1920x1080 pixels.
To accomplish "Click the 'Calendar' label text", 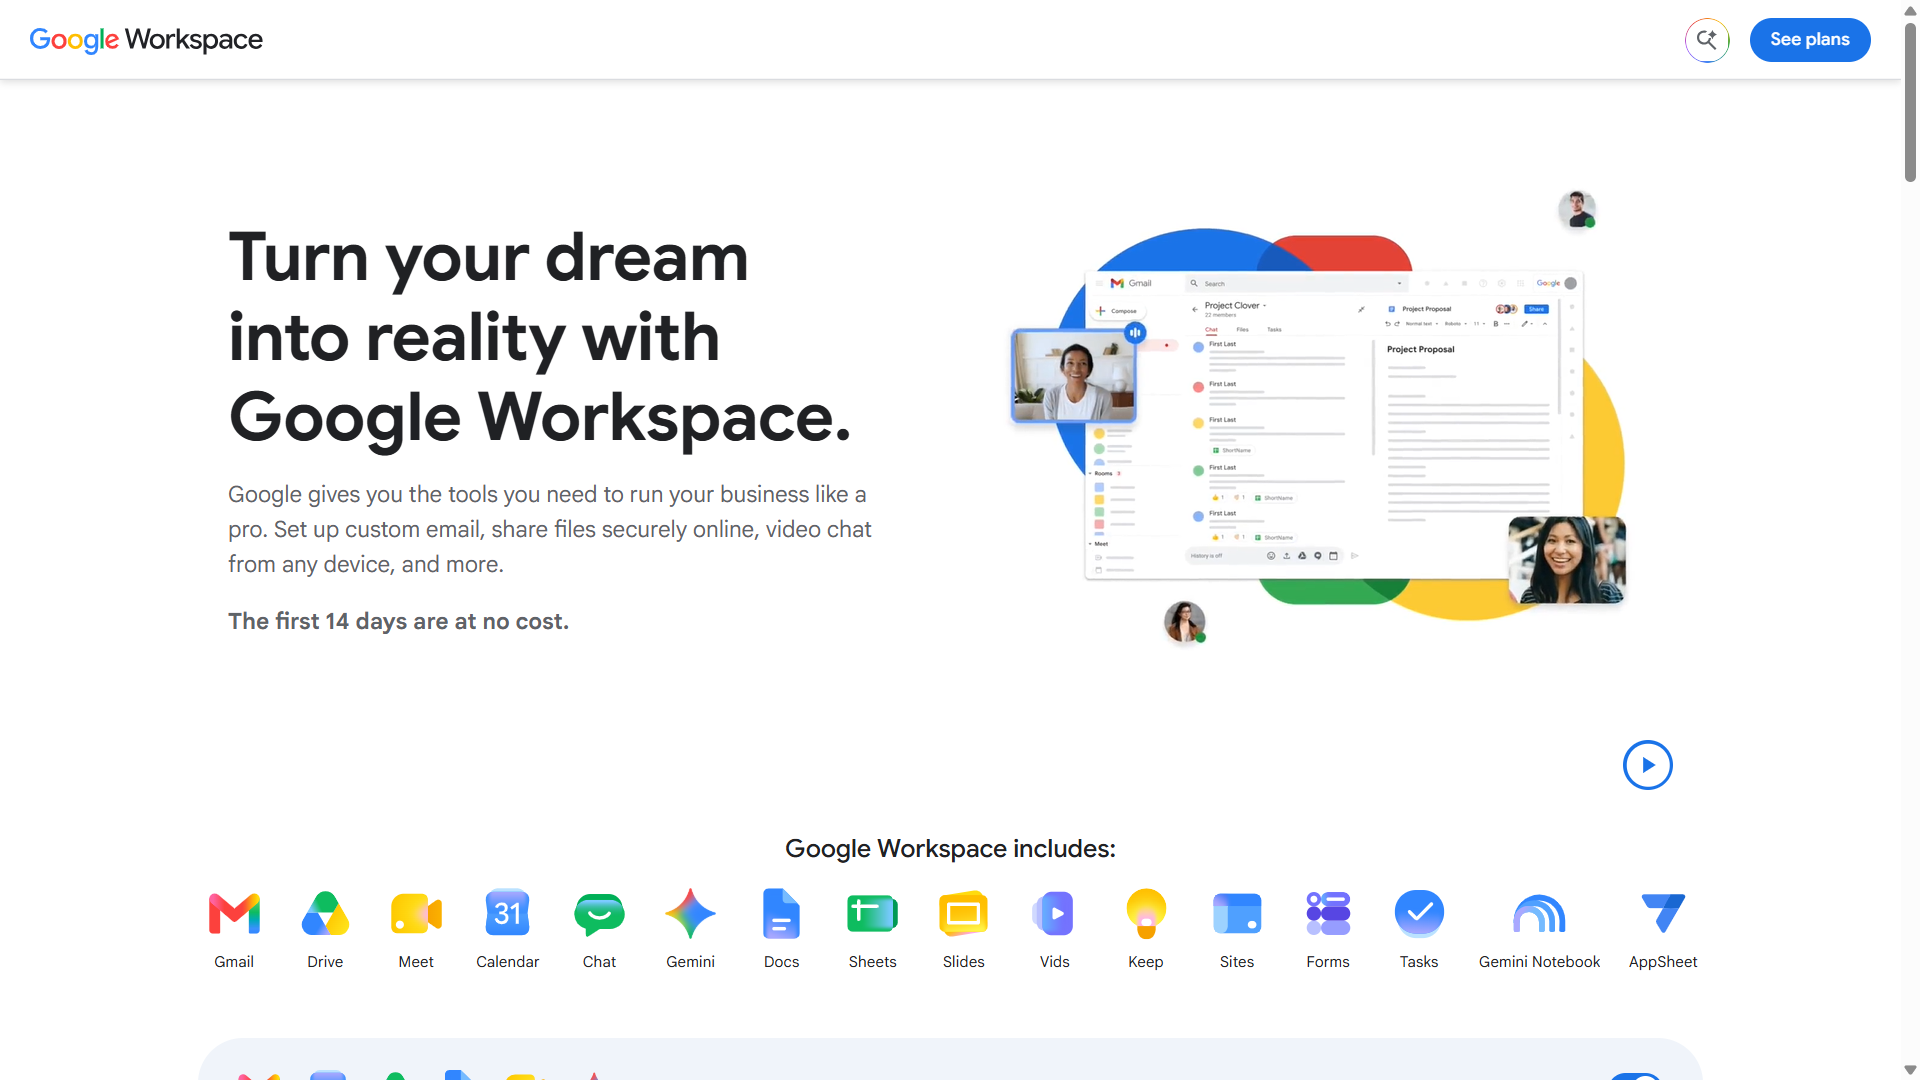I will point(507,962).
